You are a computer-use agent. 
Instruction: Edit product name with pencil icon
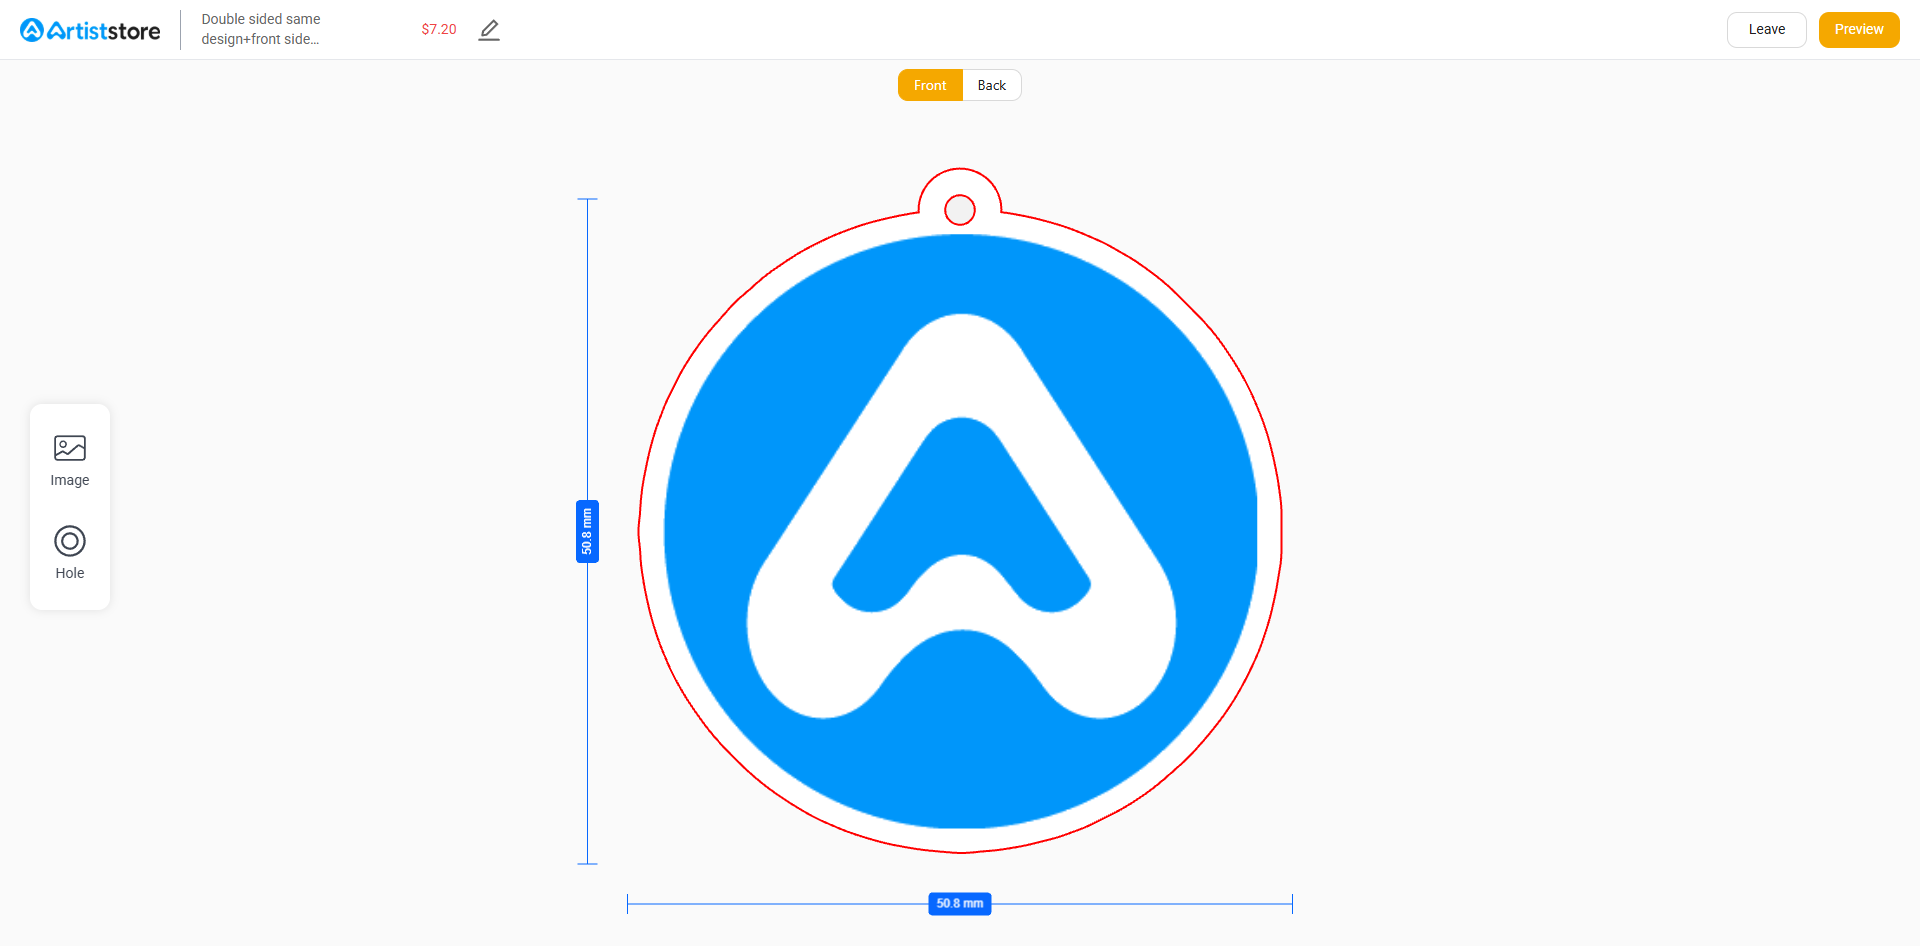pos(489,30)
